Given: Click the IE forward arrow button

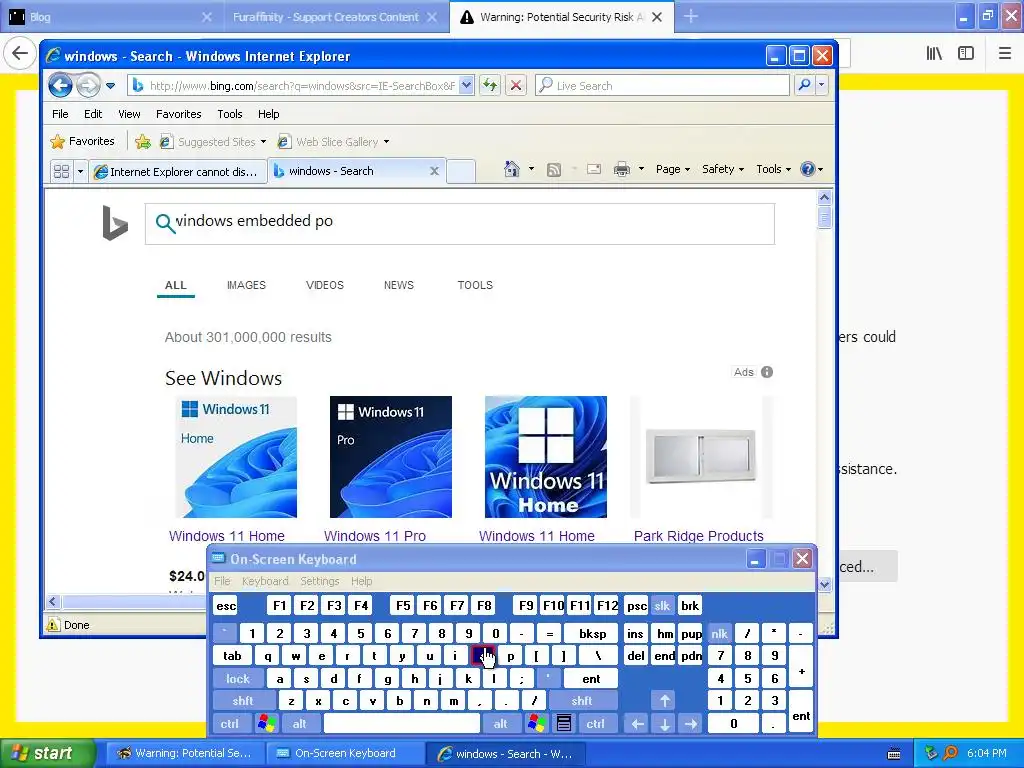Looking at the screenshot, I should tap(88, 86).
